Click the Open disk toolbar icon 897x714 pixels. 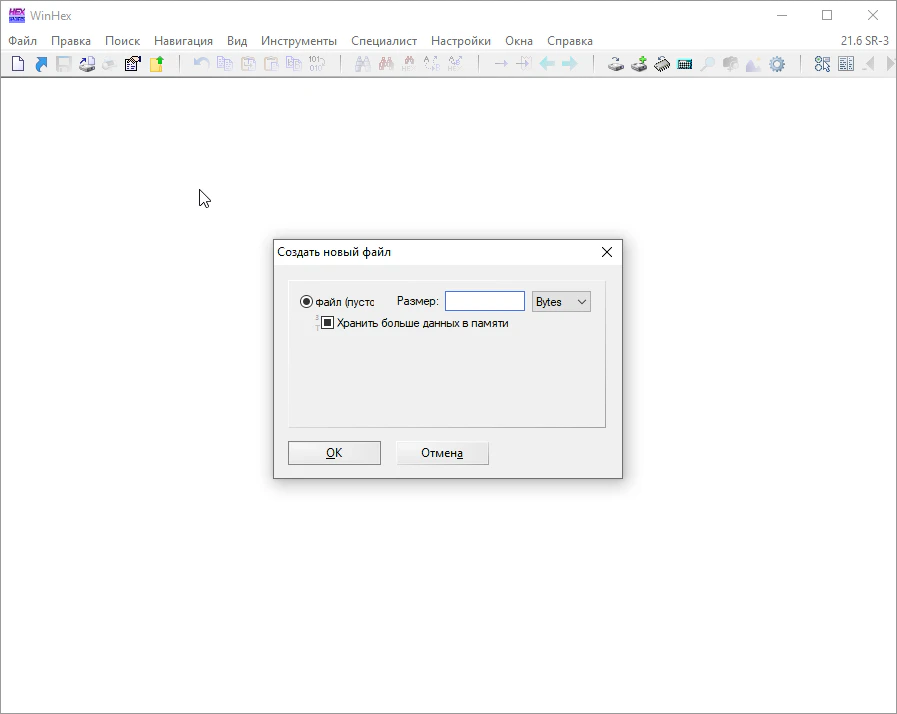point(617,64)
